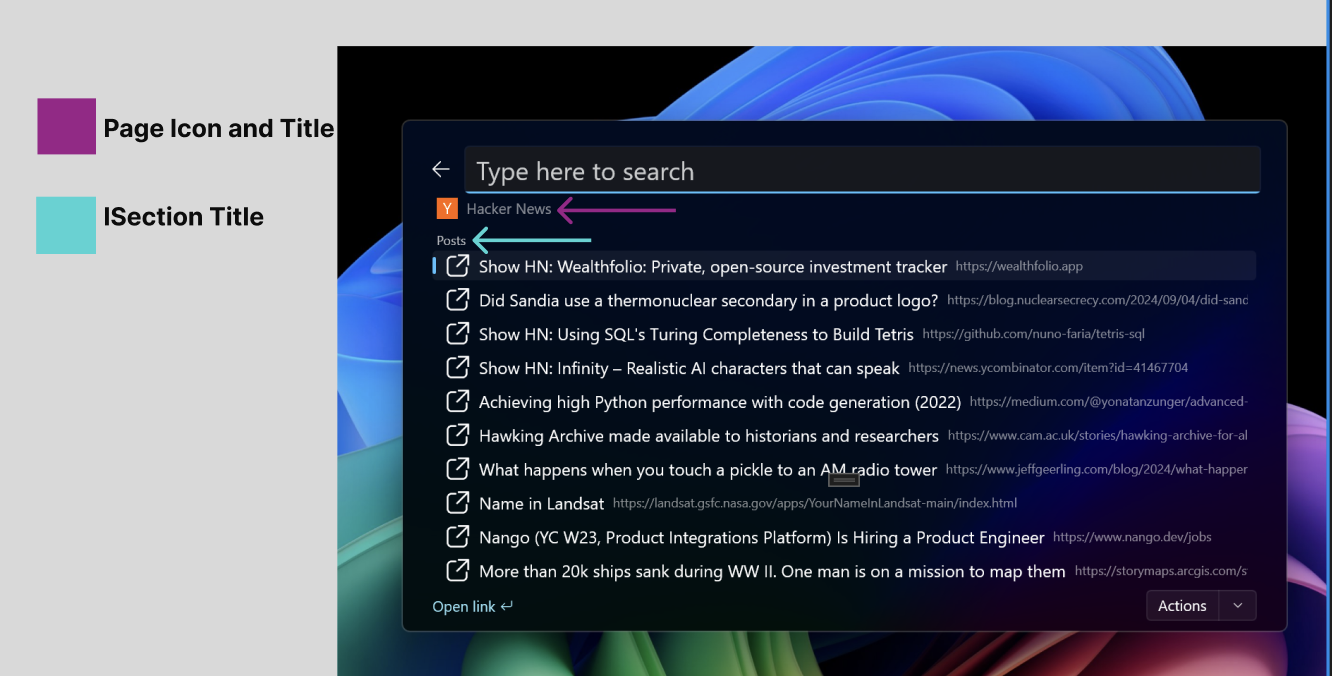
Task: Click the purple Page Icon and Title swatch
Action: click(66, 126)
